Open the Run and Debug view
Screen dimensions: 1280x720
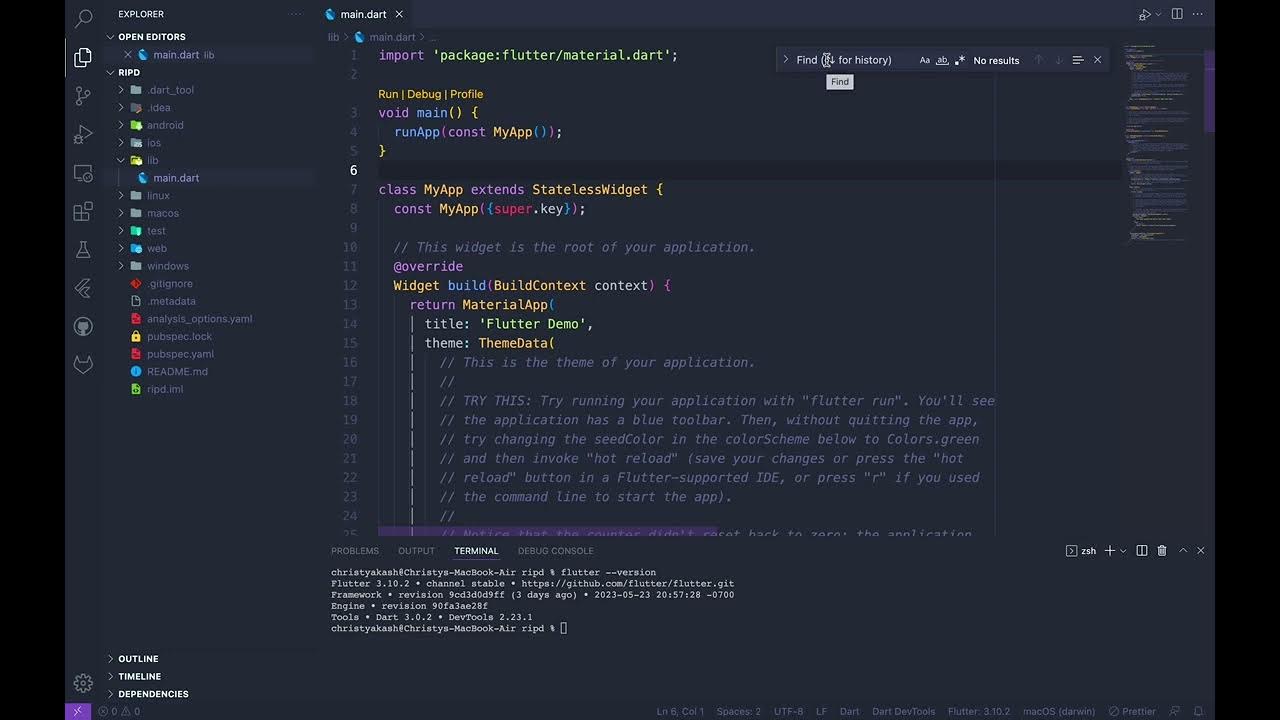pos(84,134)
